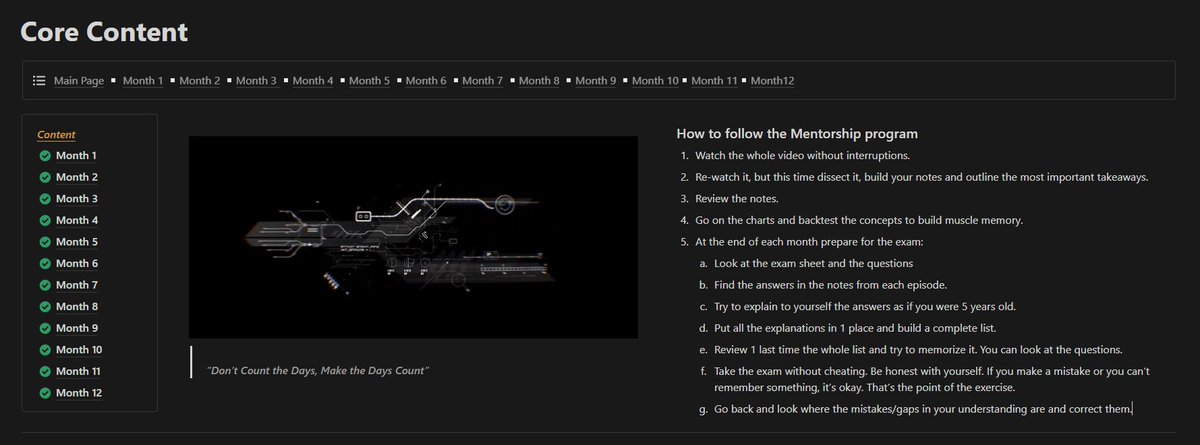Viewport: 1200px width, 445px height.
Task: Open Month 11 from the top navigation bar
Action: 714,81
